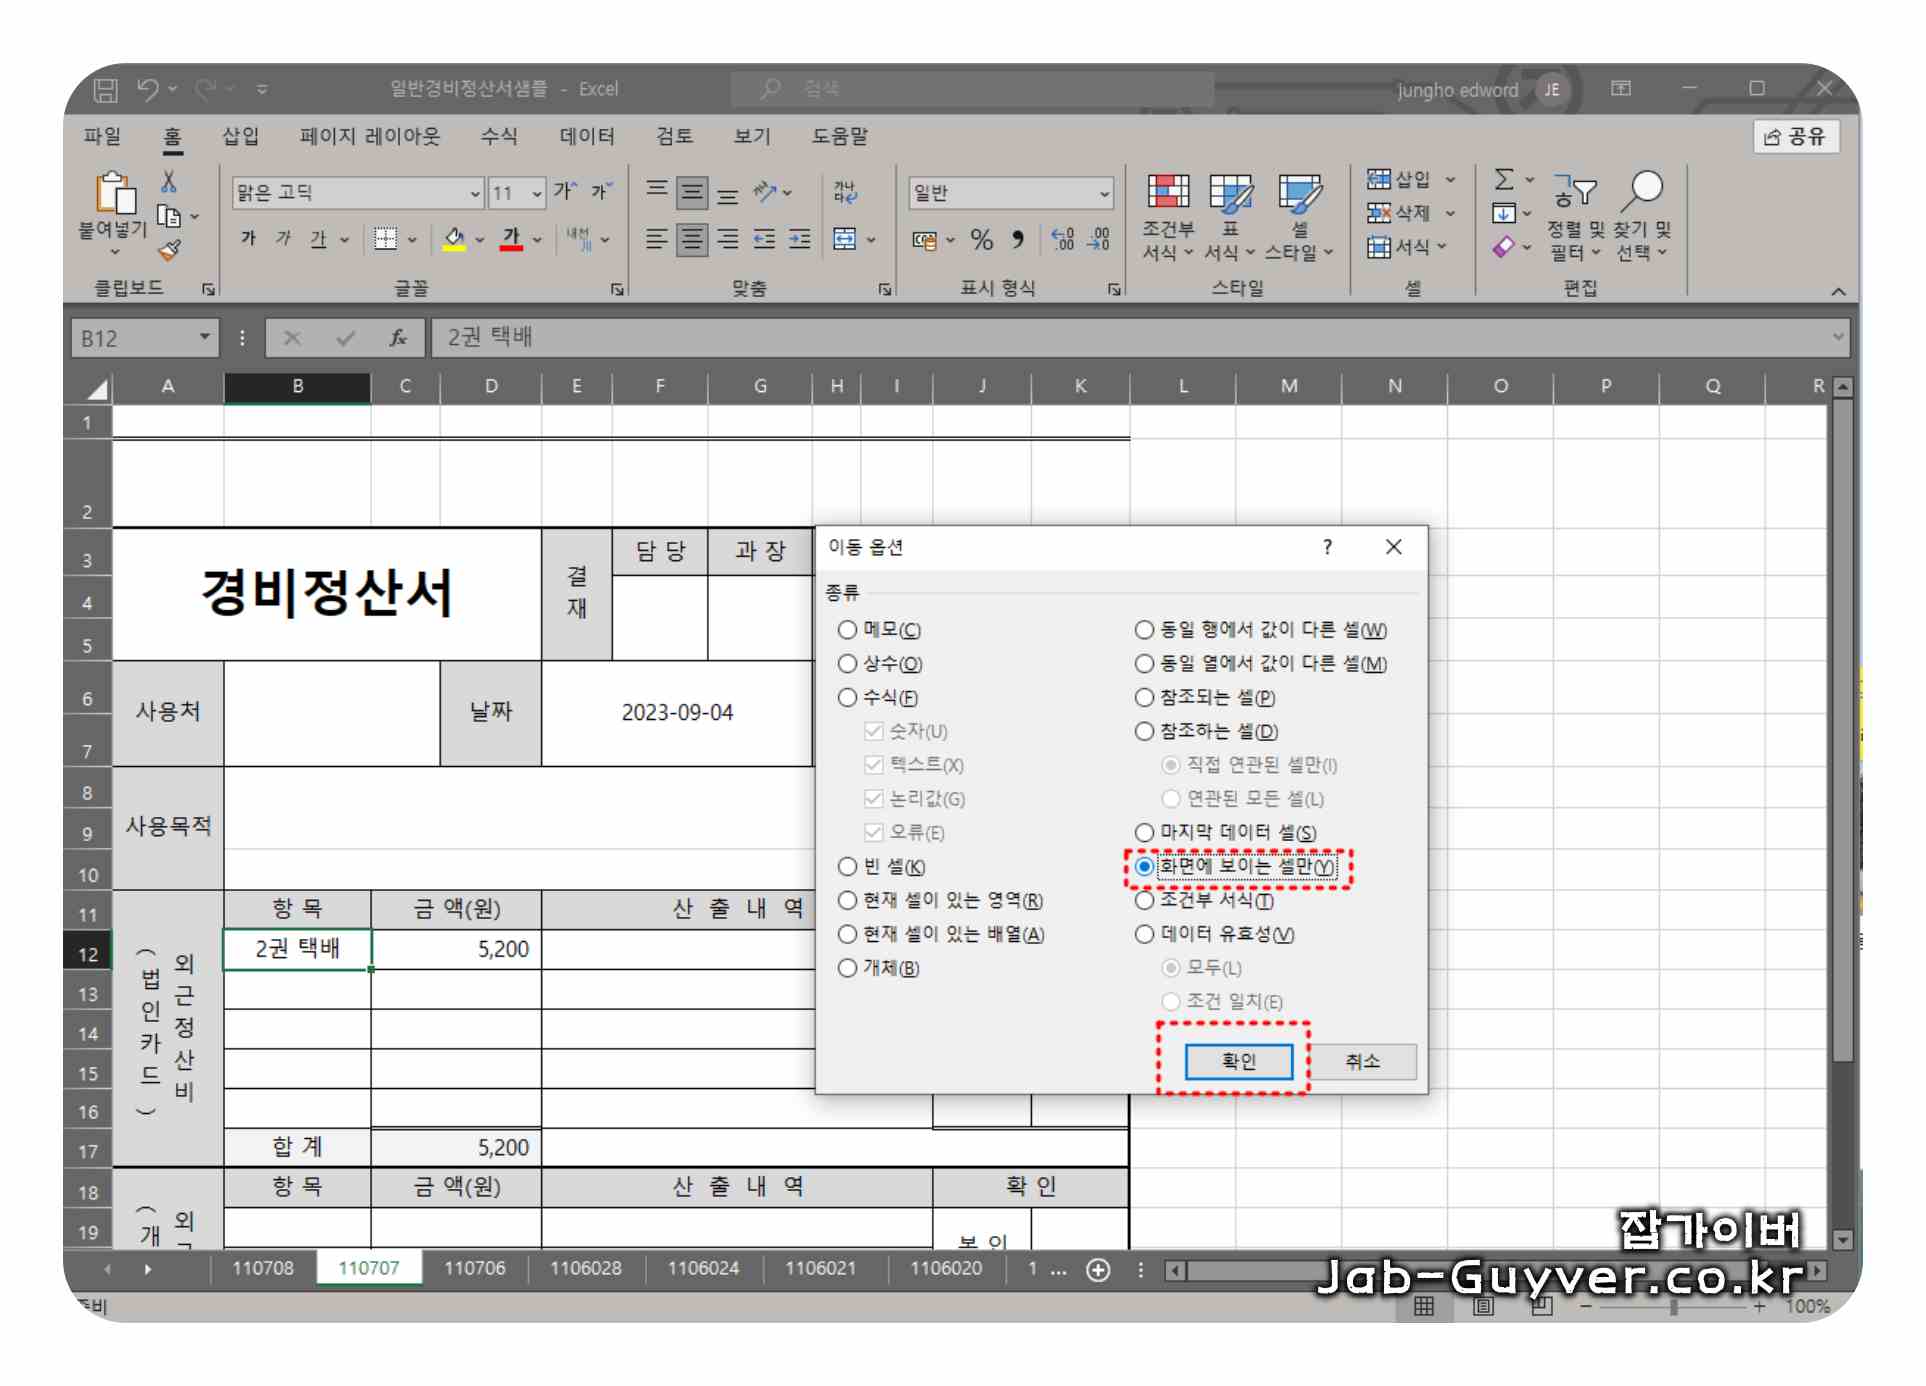This screenshot has height=1386, width=1926.
Task: Open the number format dropdown 일반
Action: tap(1103, 193)
